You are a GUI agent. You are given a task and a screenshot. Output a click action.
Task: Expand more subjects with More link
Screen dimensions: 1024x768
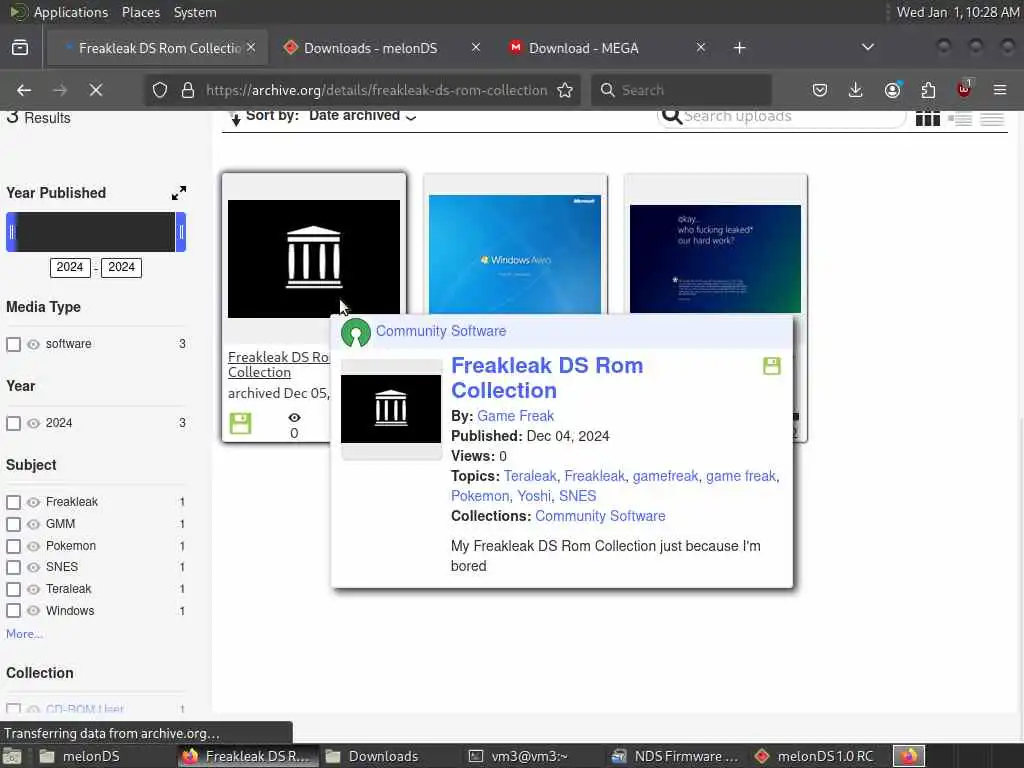(x=24, y=633)
